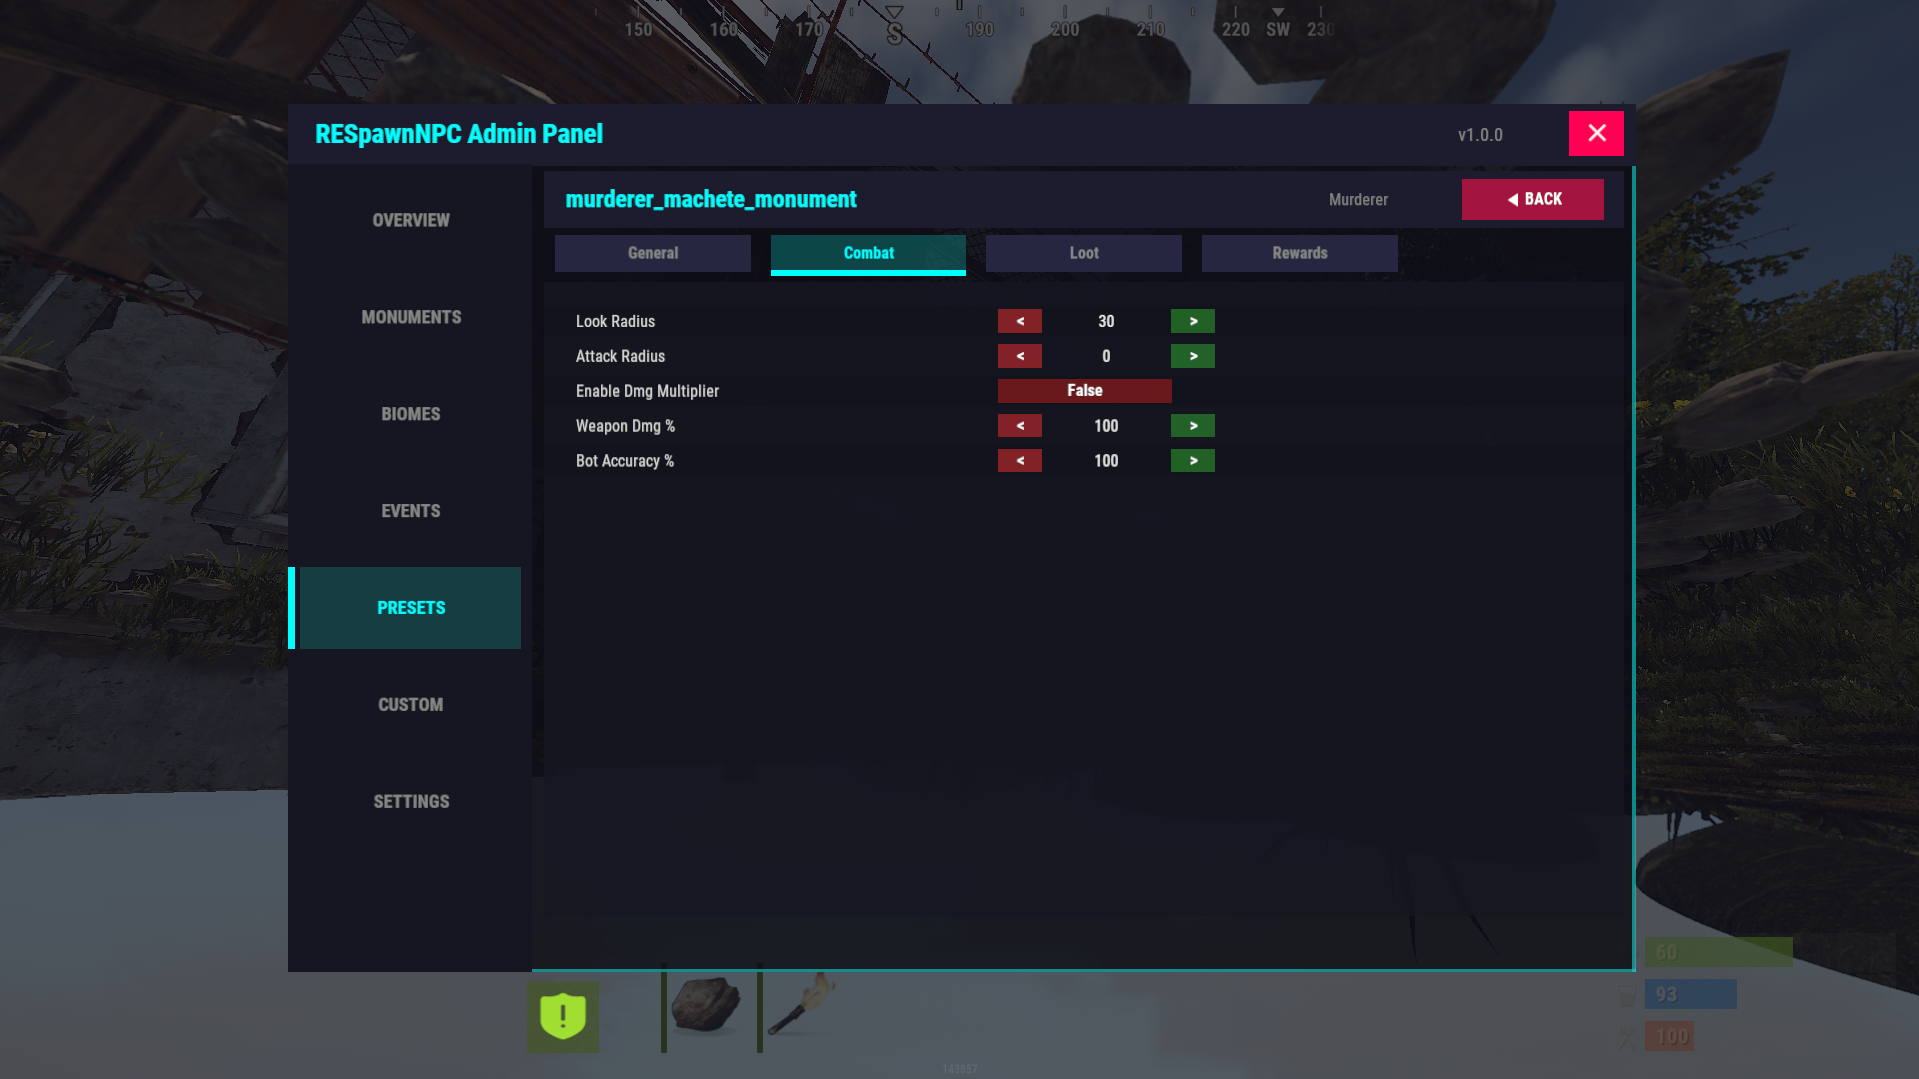Open the Overview section in sidebar

pos(410,220)
